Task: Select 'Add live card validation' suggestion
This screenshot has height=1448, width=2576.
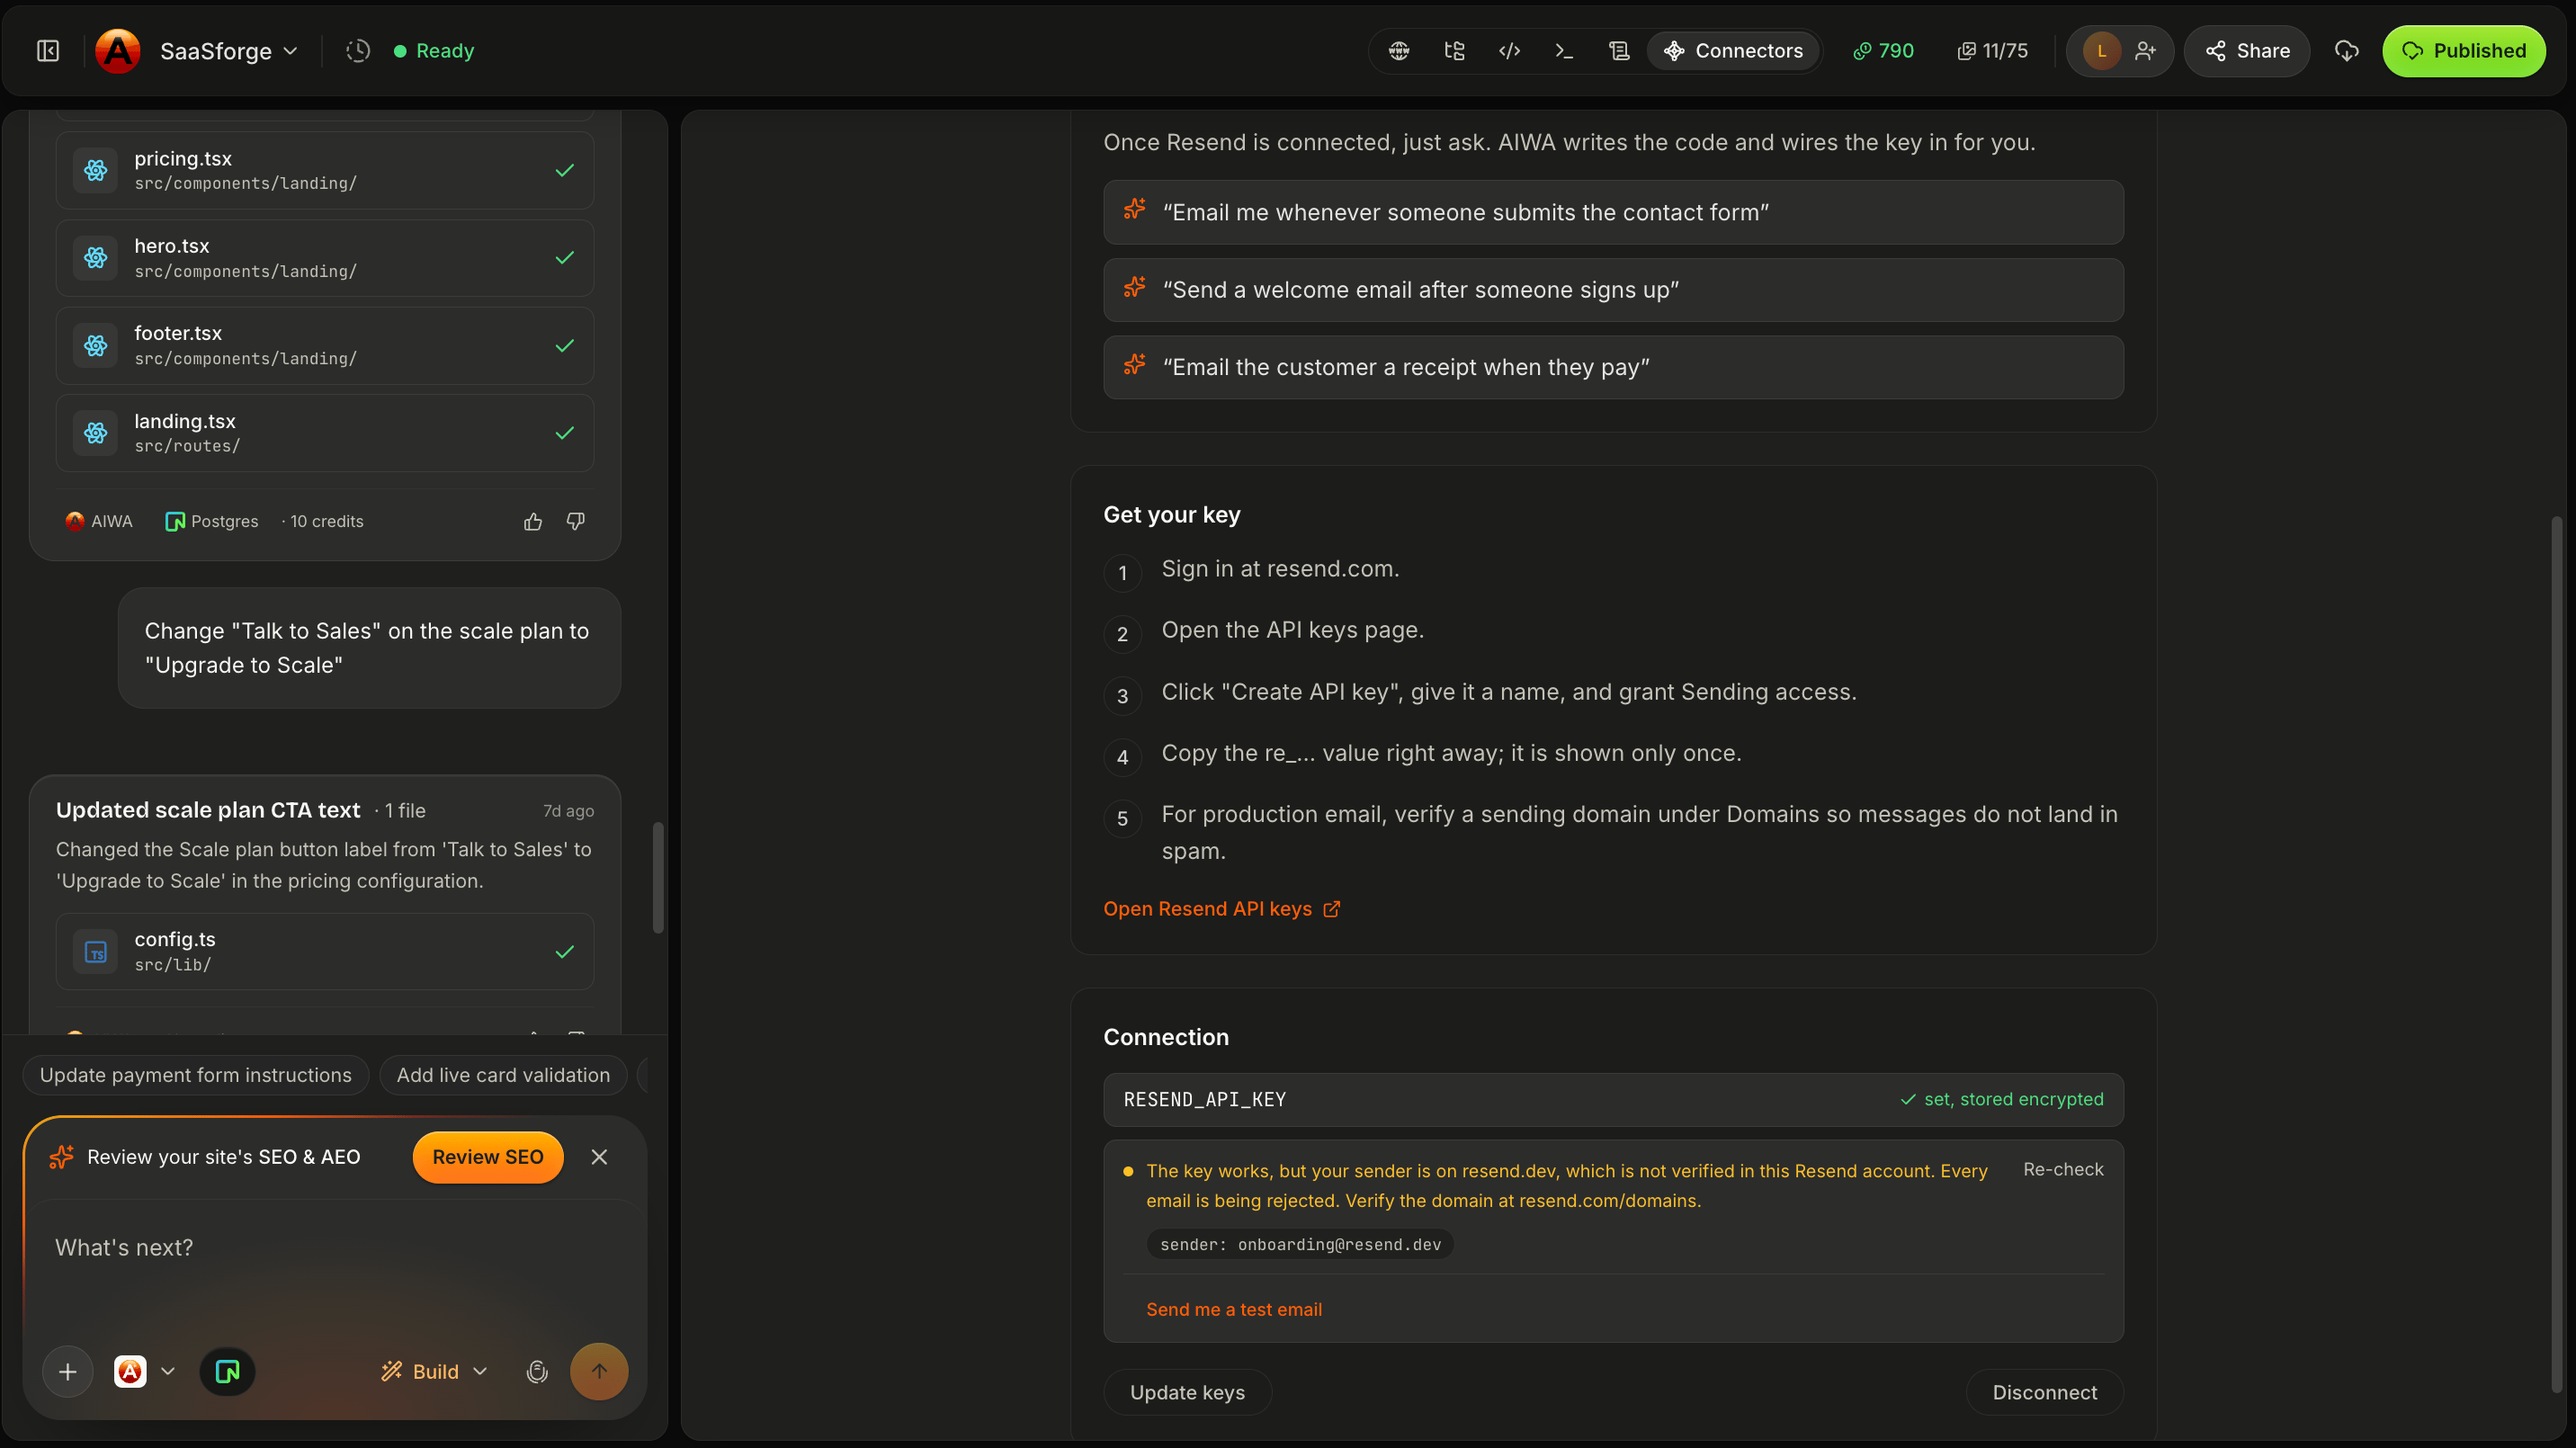Action: tap(503, 1075)
